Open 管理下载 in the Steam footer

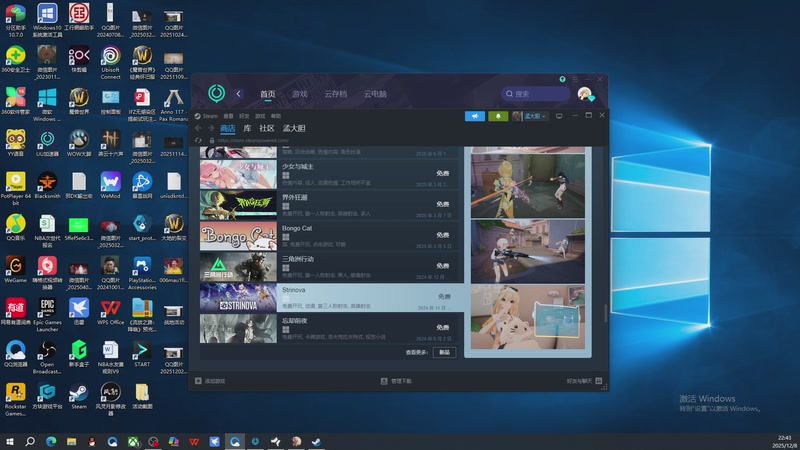(x=396, y=381)
